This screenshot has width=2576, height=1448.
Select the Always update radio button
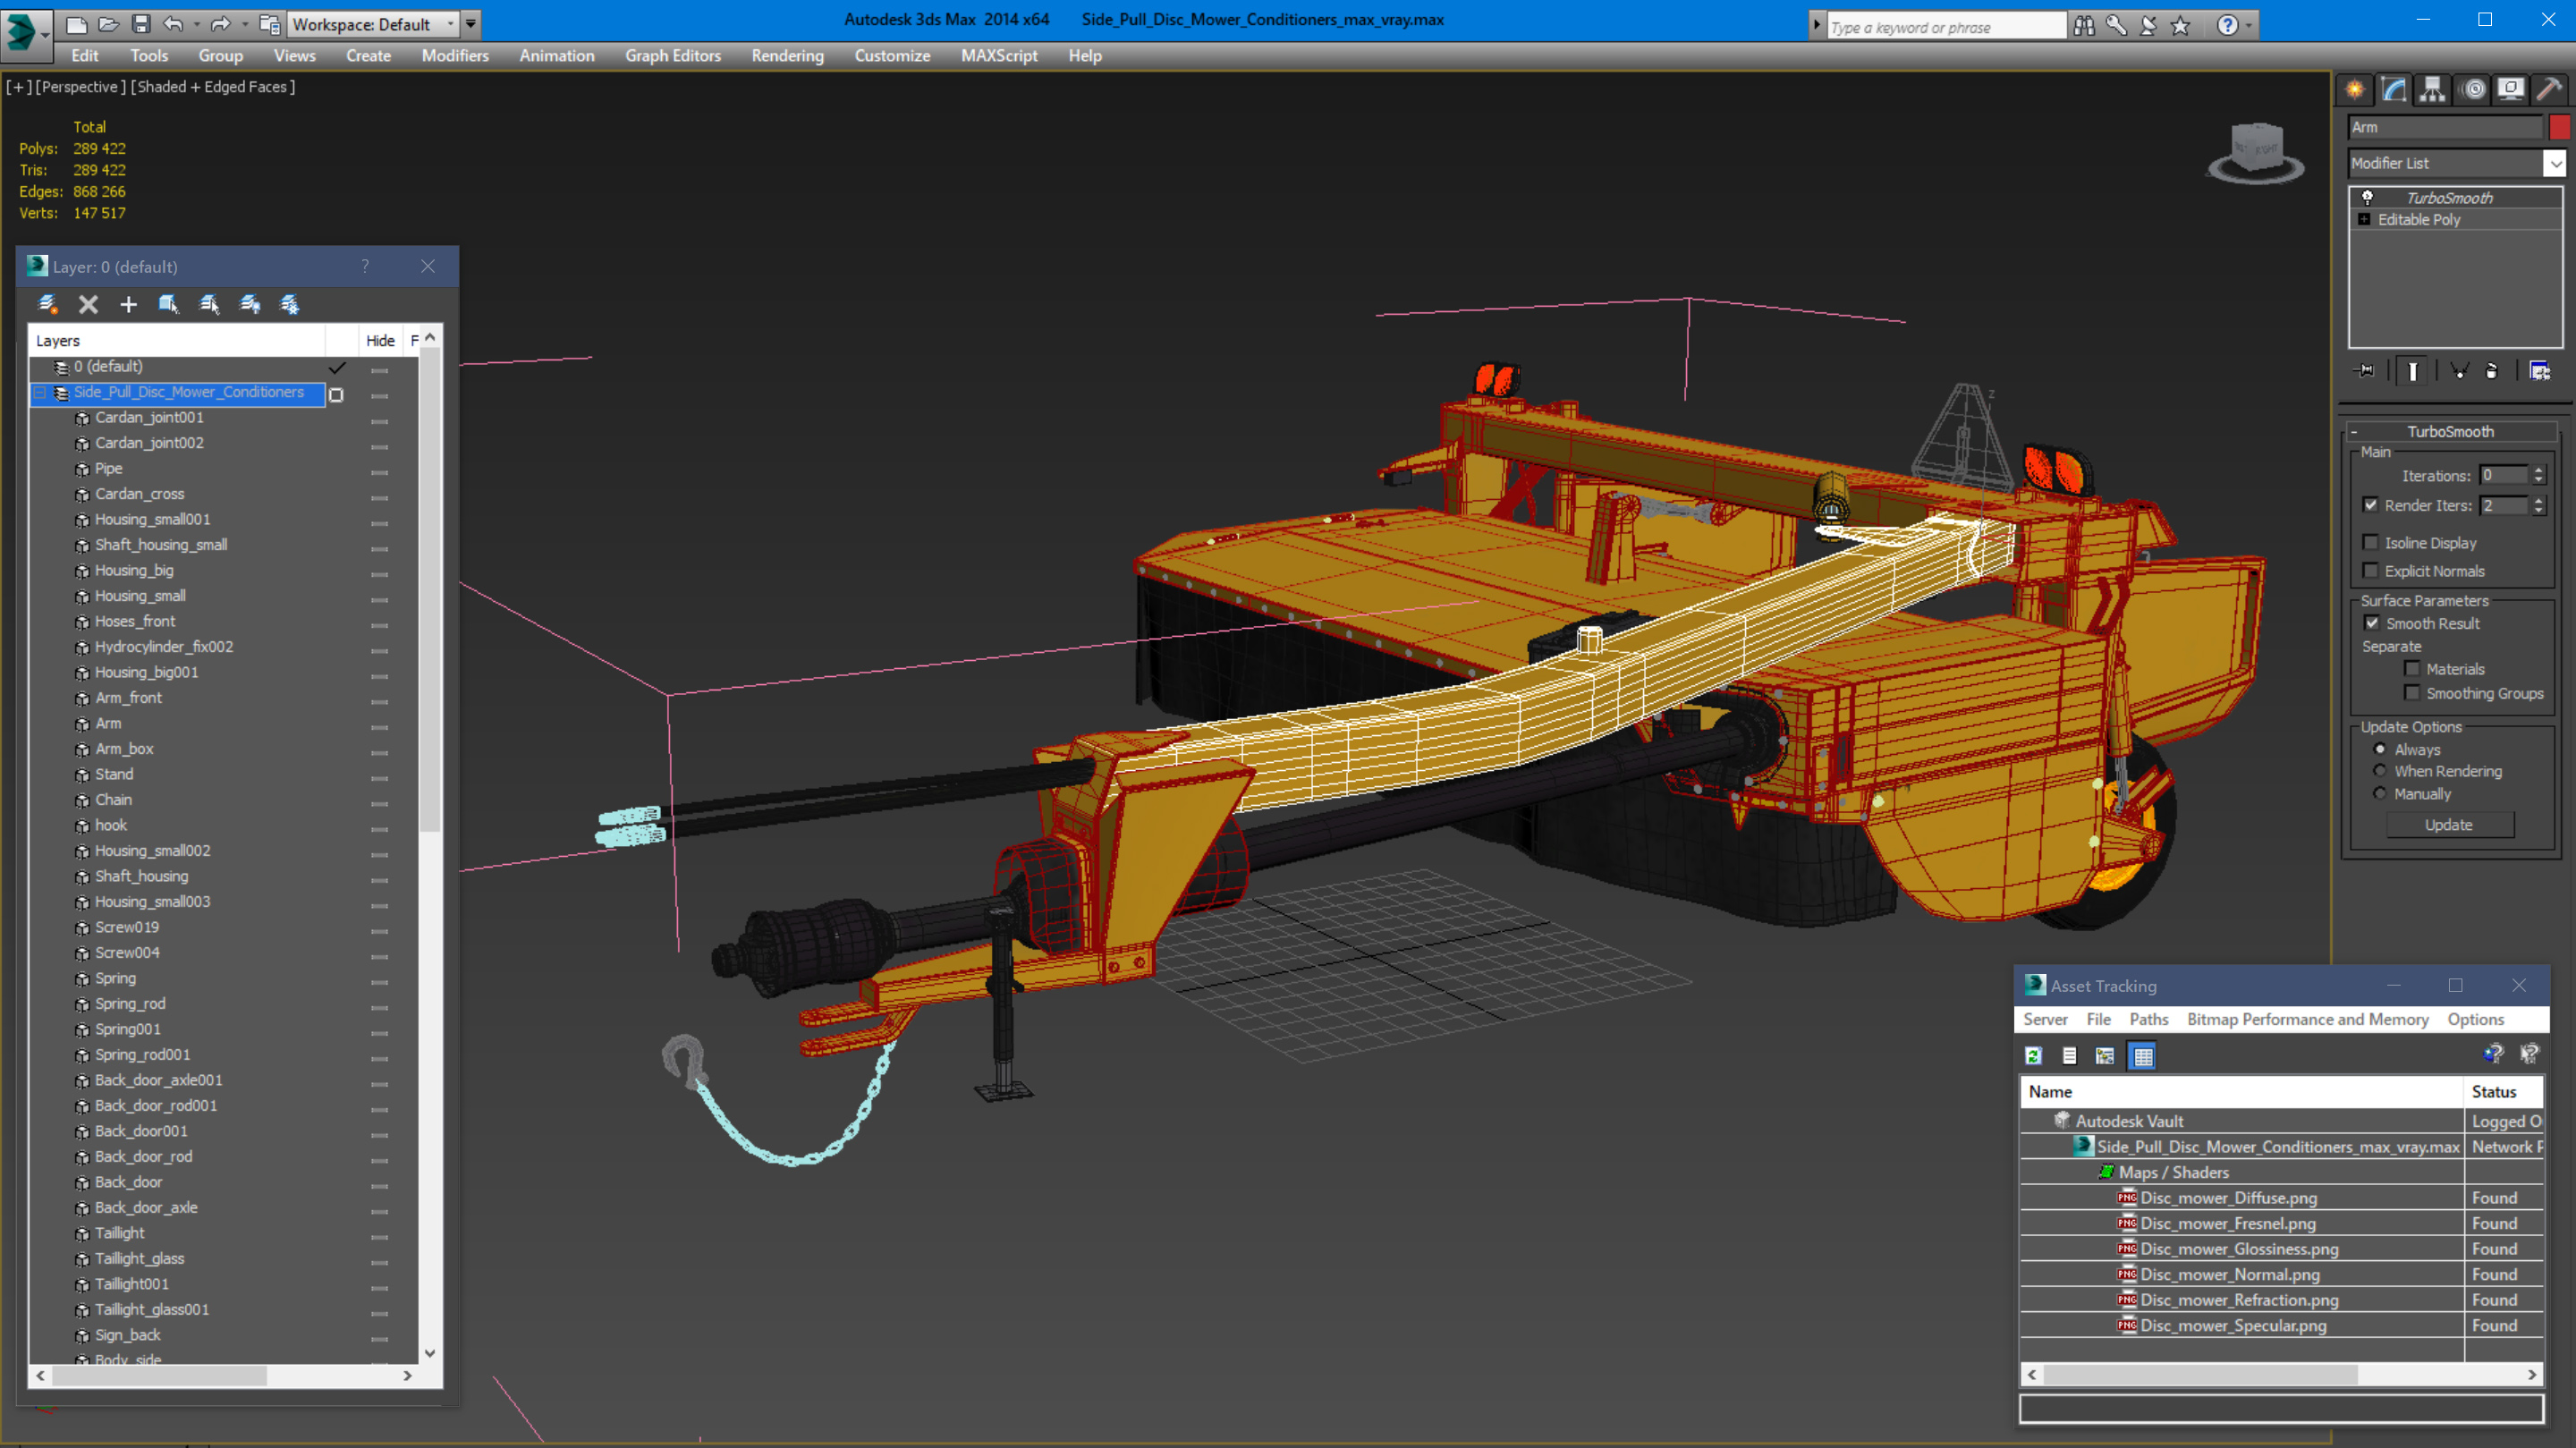point(2380,749)
